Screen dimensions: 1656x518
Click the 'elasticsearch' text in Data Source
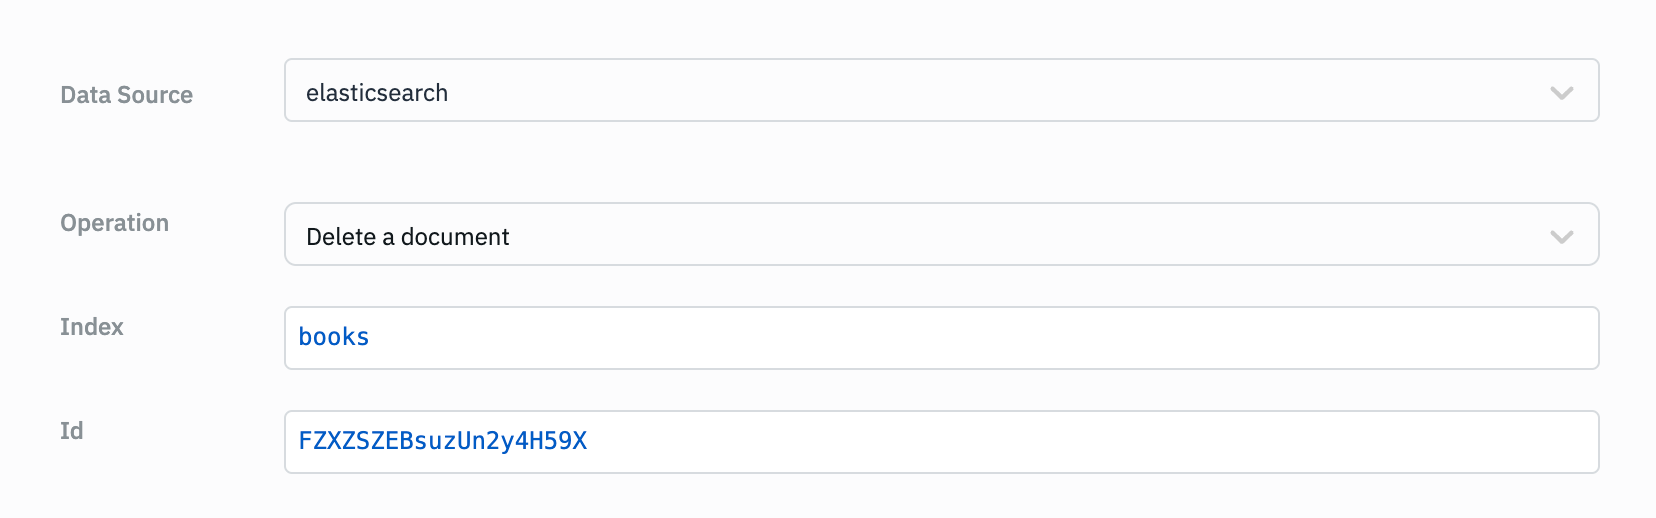coord(377,93)
